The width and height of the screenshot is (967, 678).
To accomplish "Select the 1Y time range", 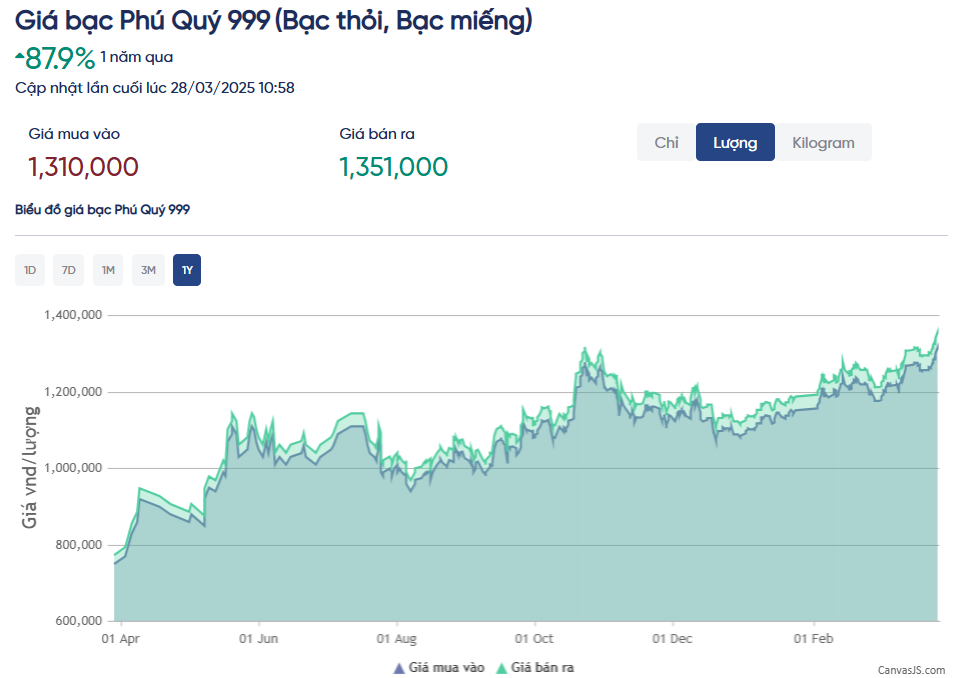I will point(187,270).
